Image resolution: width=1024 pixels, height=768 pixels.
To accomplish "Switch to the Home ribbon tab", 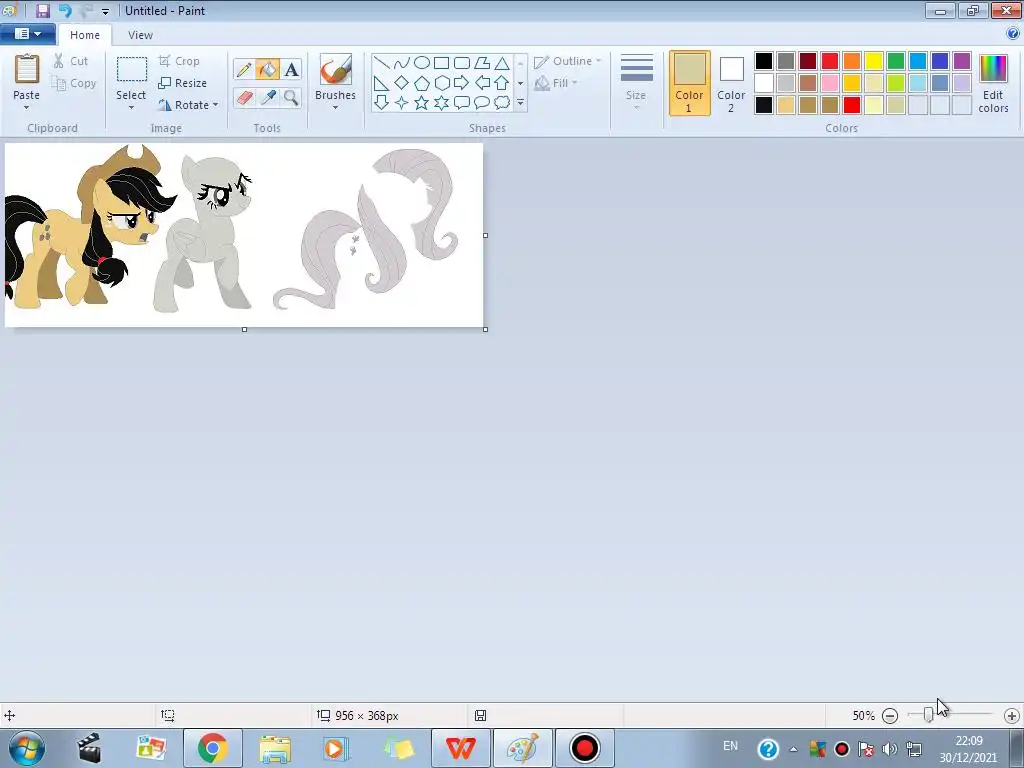I will [x=85, y=35].
